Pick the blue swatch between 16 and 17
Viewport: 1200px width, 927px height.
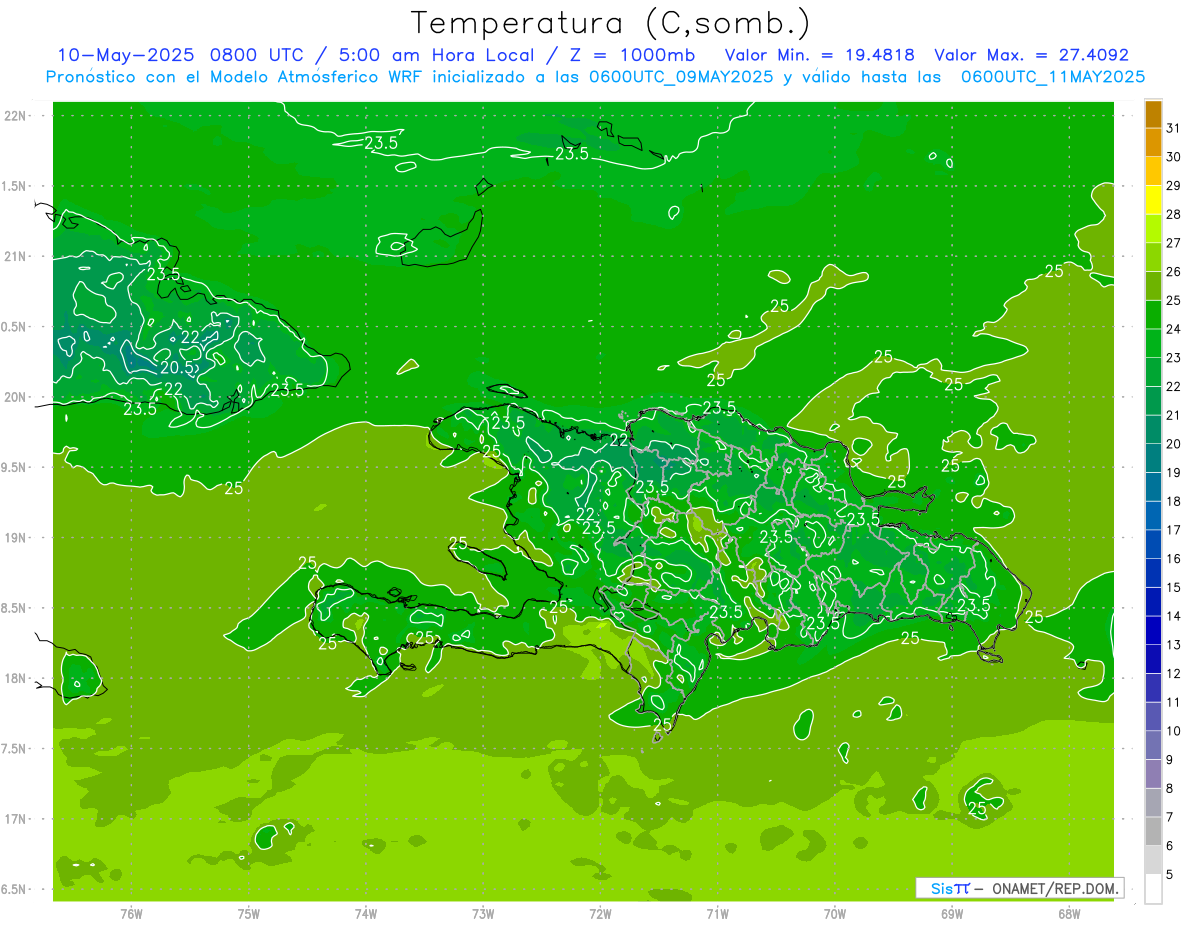tap(1154, 544)
